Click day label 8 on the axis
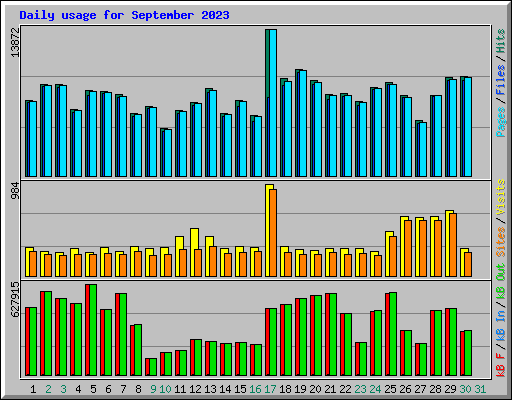This screenshot has height=400, width=512. pyautogui.click(x=138, y=389)
